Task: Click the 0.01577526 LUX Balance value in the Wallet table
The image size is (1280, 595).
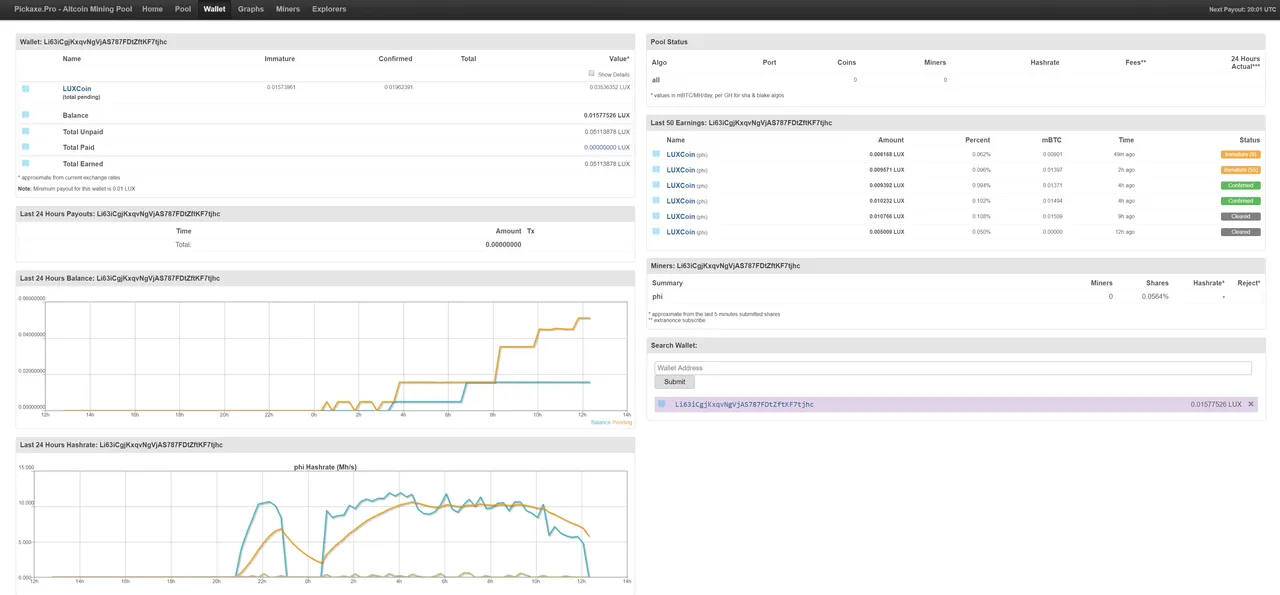Action: point(607,115)
